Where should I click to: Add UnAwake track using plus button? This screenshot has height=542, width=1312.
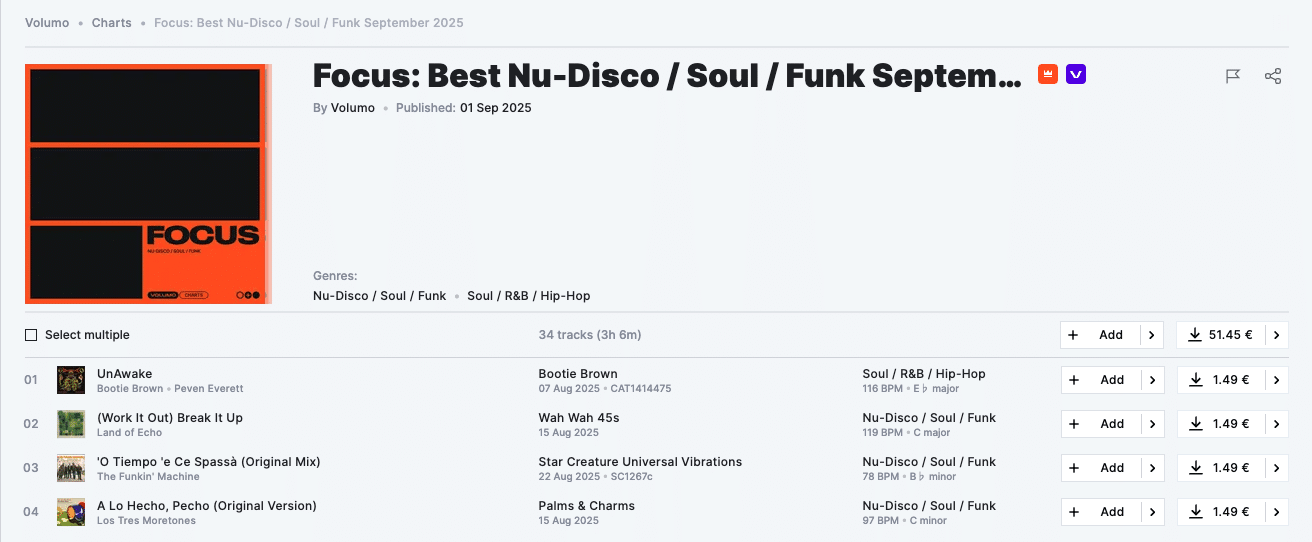[1100, 380]
